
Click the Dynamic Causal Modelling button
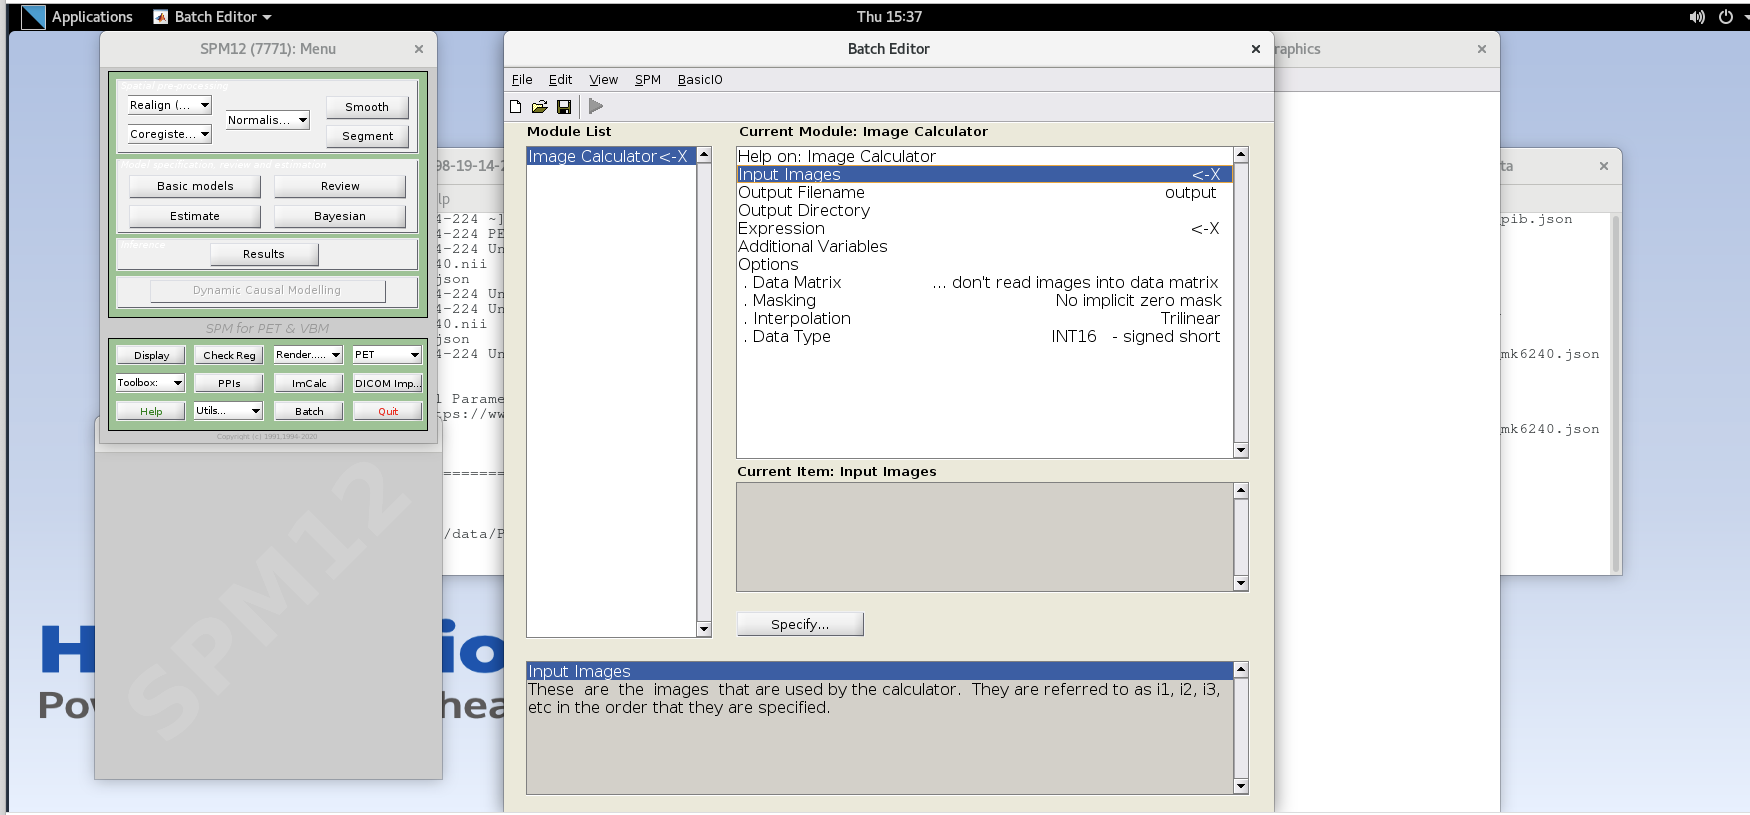click(267, 290)
